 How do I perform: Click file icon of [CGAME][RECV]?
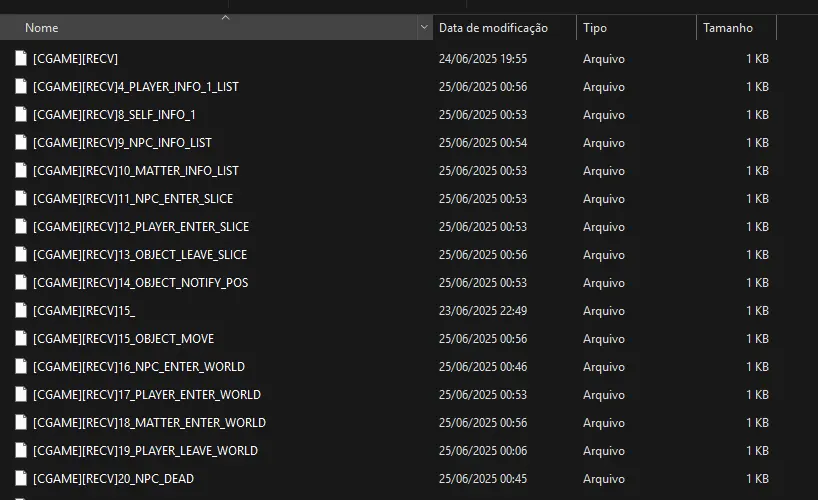pyautogui.click(x=21, y=58)
